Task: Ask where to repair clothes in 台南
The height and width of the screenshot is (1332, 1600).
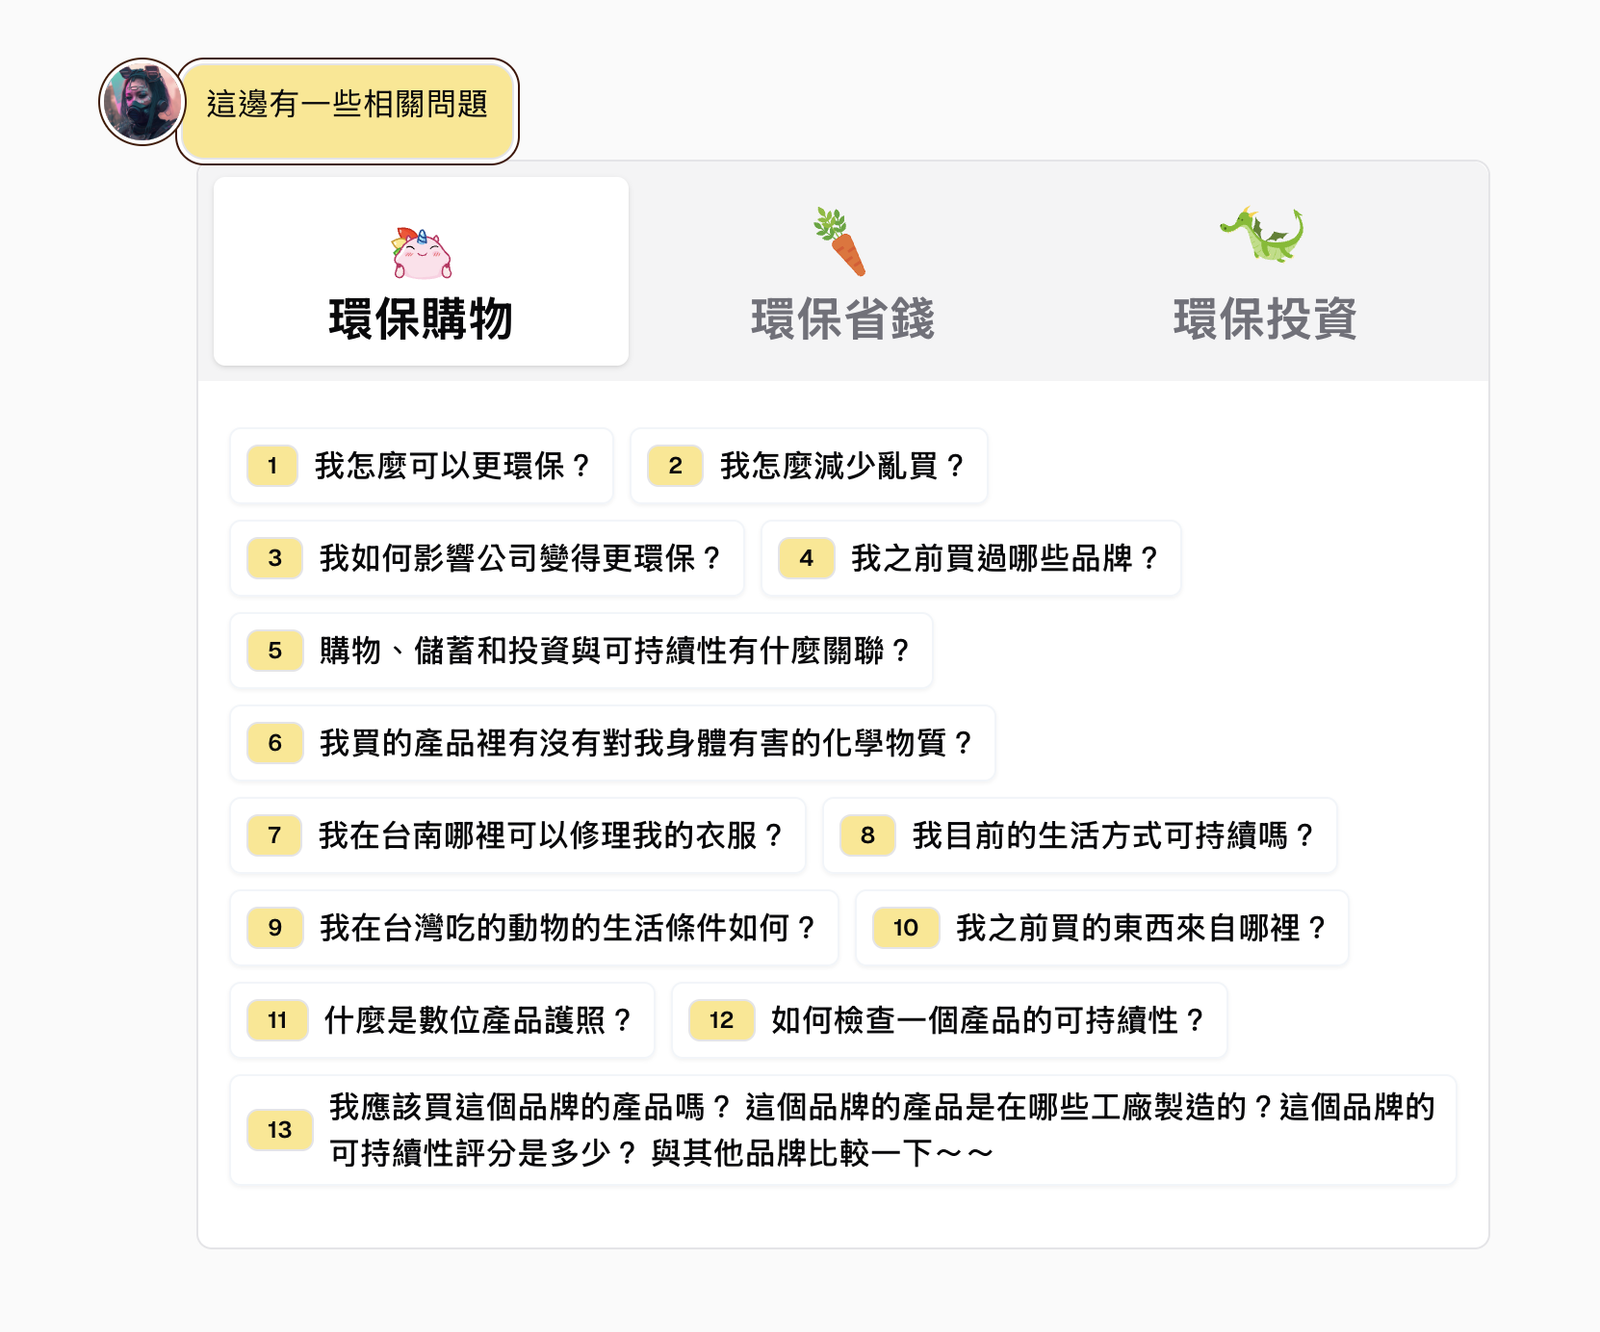Action: (x=518, y=836)
